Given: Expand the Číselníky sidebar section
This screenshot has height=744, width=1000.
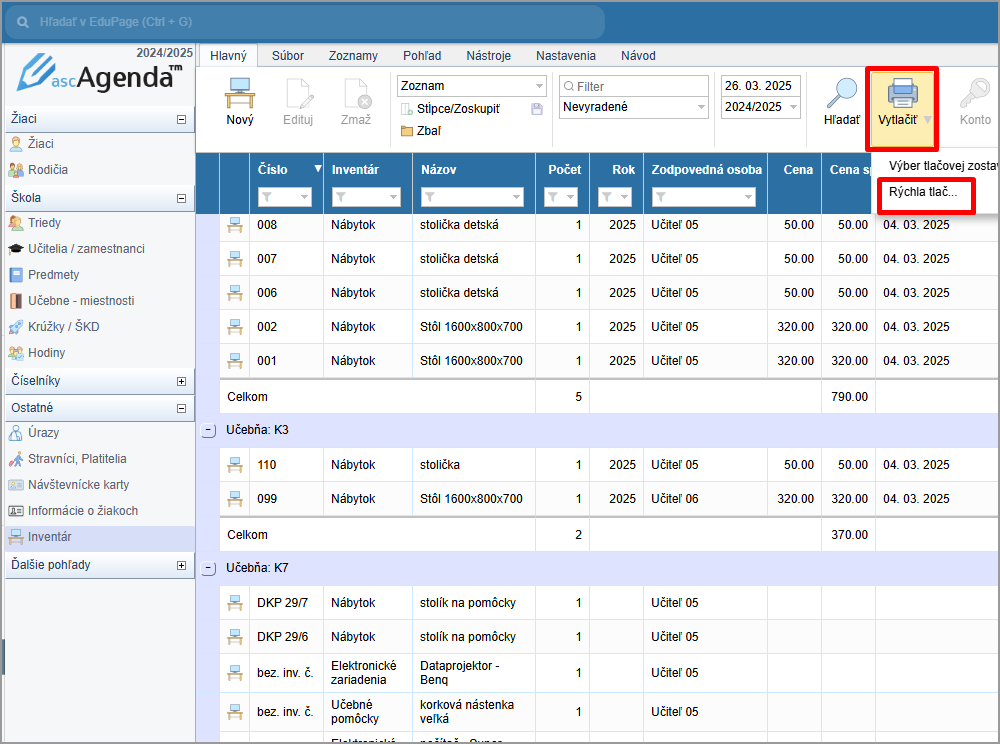Looking at the screenshot, I should coord(181,381).
